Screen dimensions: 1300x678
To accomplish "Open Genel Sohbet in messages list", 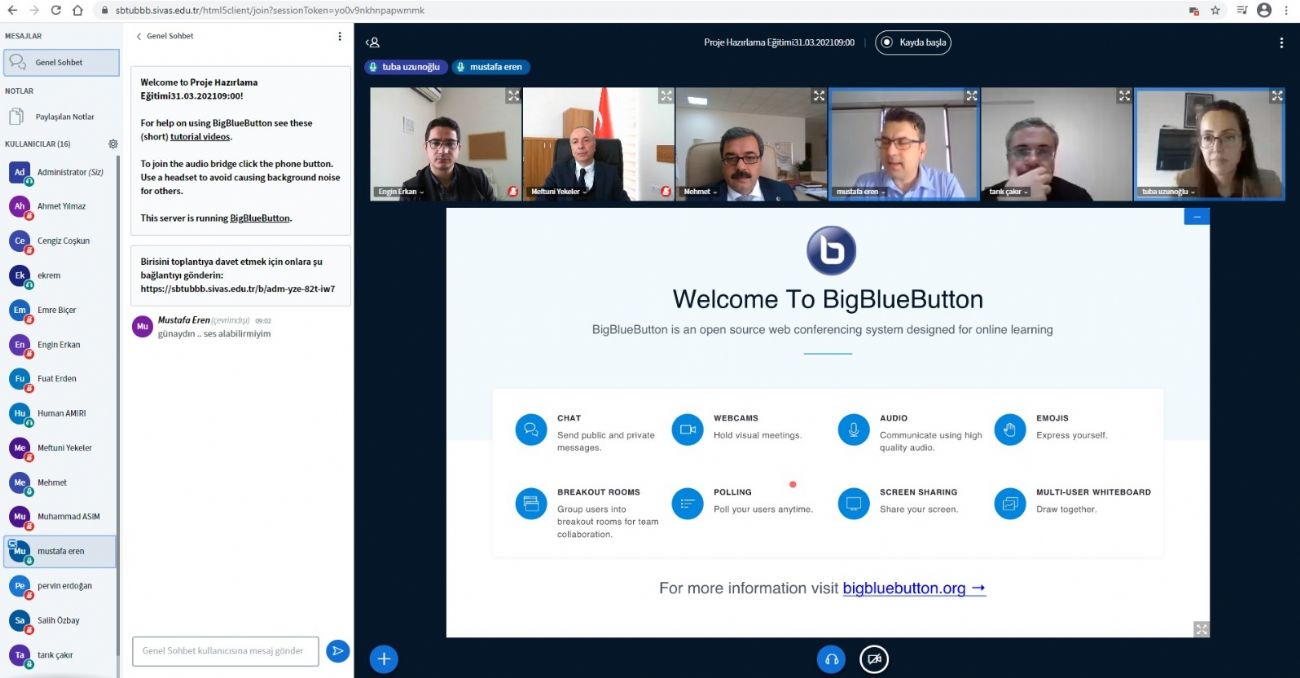I will click(61, 62).
